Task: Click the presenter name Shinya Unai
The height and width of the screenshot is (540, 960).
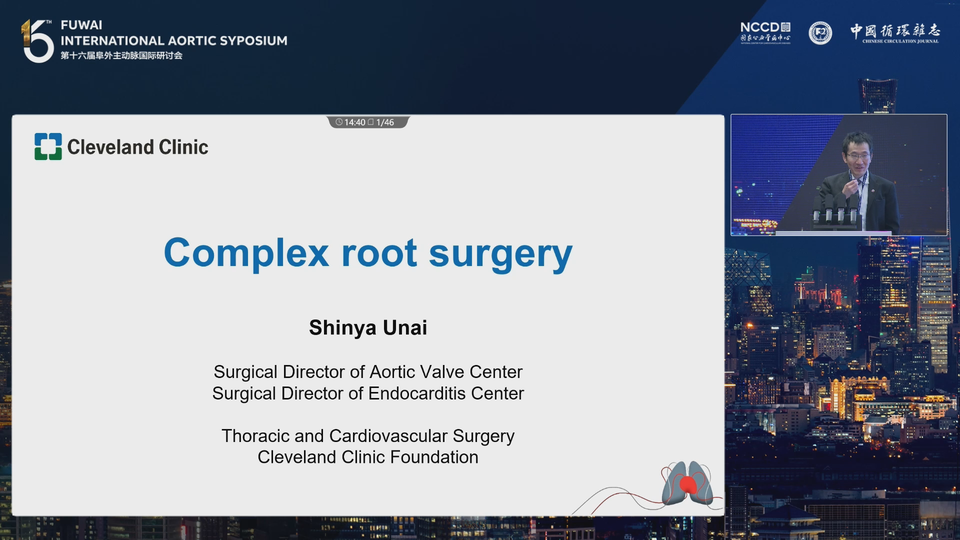Action: 368,328
